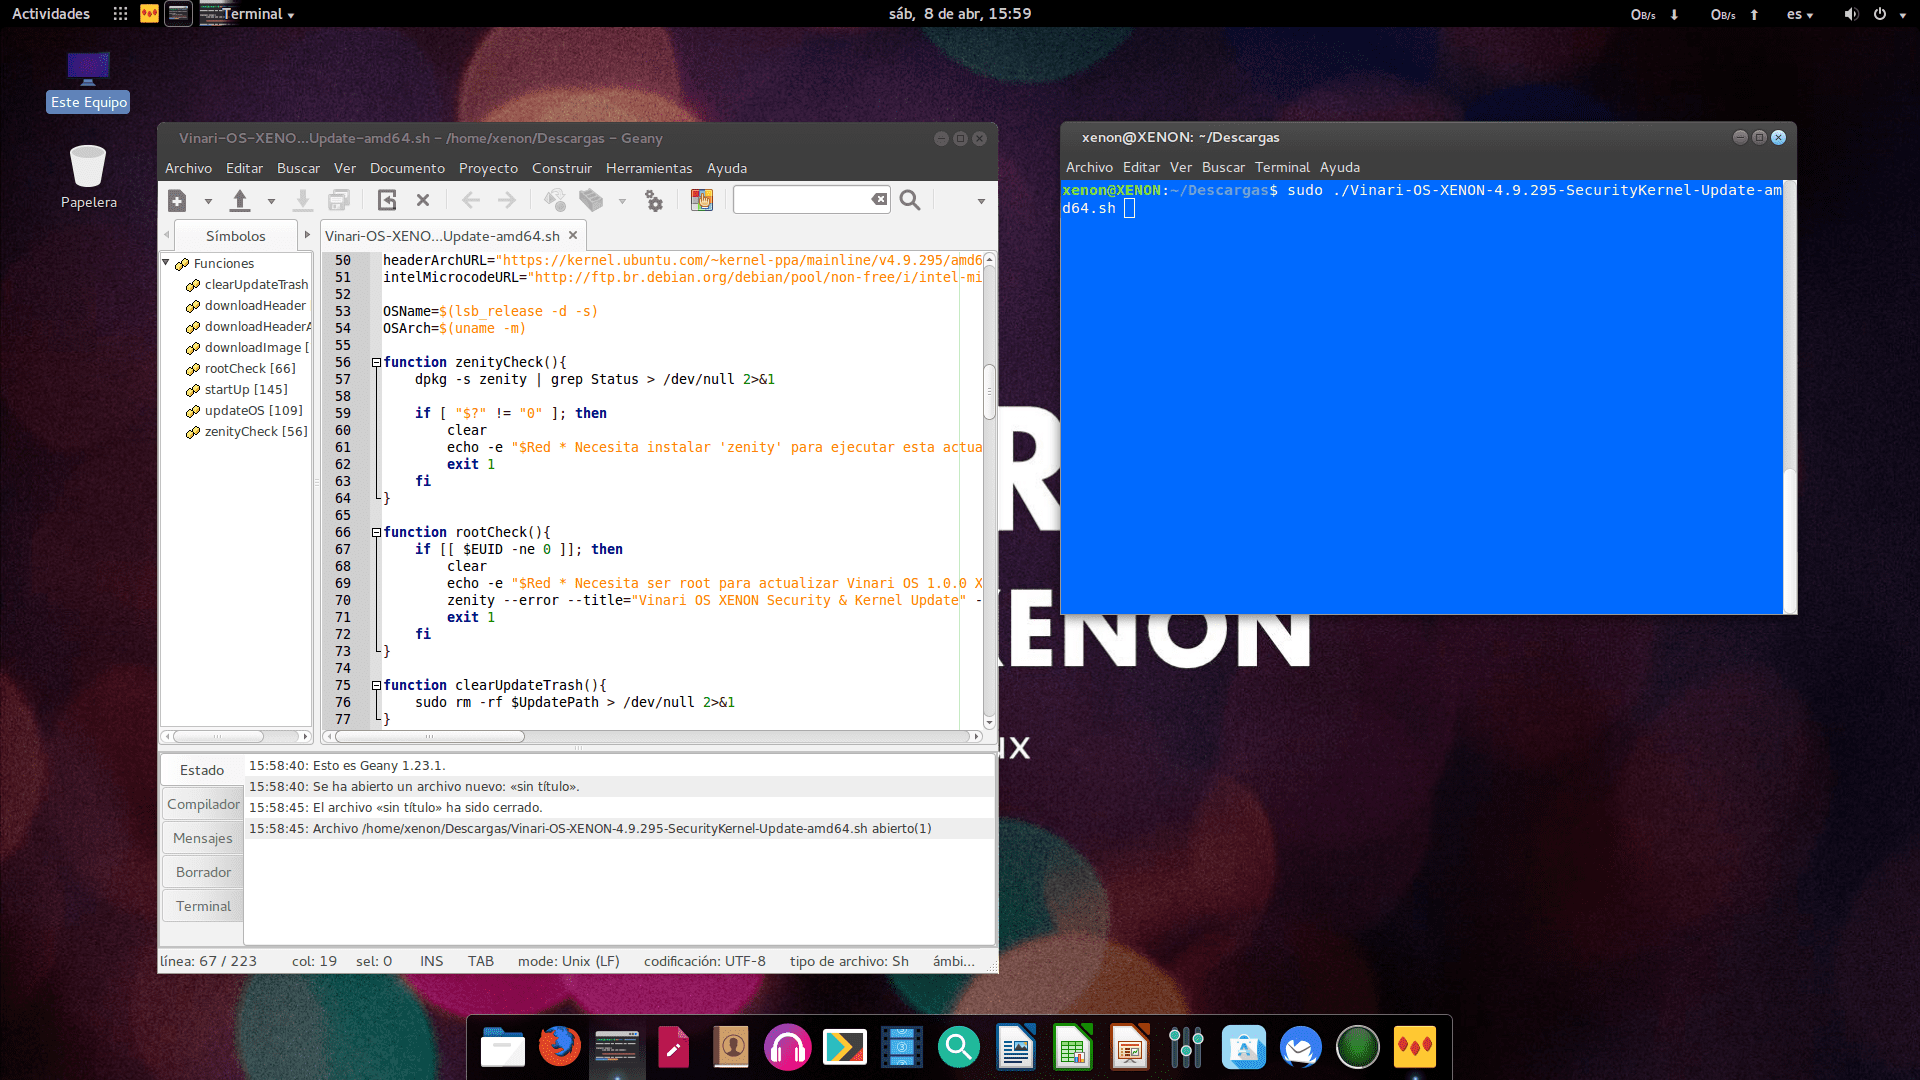The image size is (1920, 1080).
Task: Collapse the Funciones tree node
Action: [x=166, y=263]
